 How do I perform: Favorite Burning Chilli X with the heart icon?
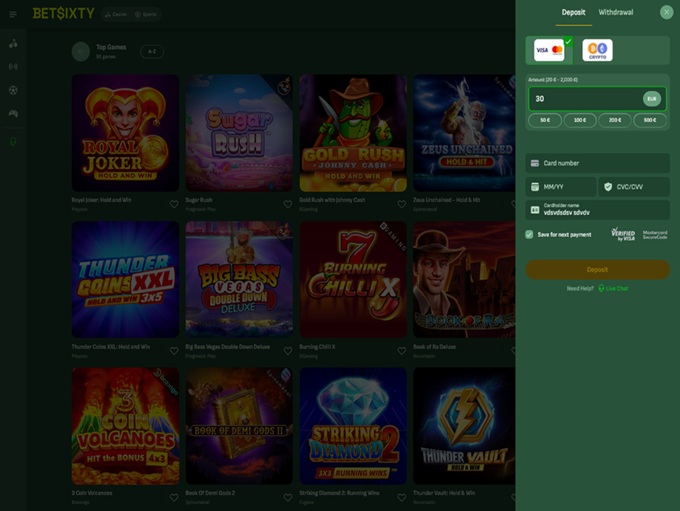pos(401,350)
